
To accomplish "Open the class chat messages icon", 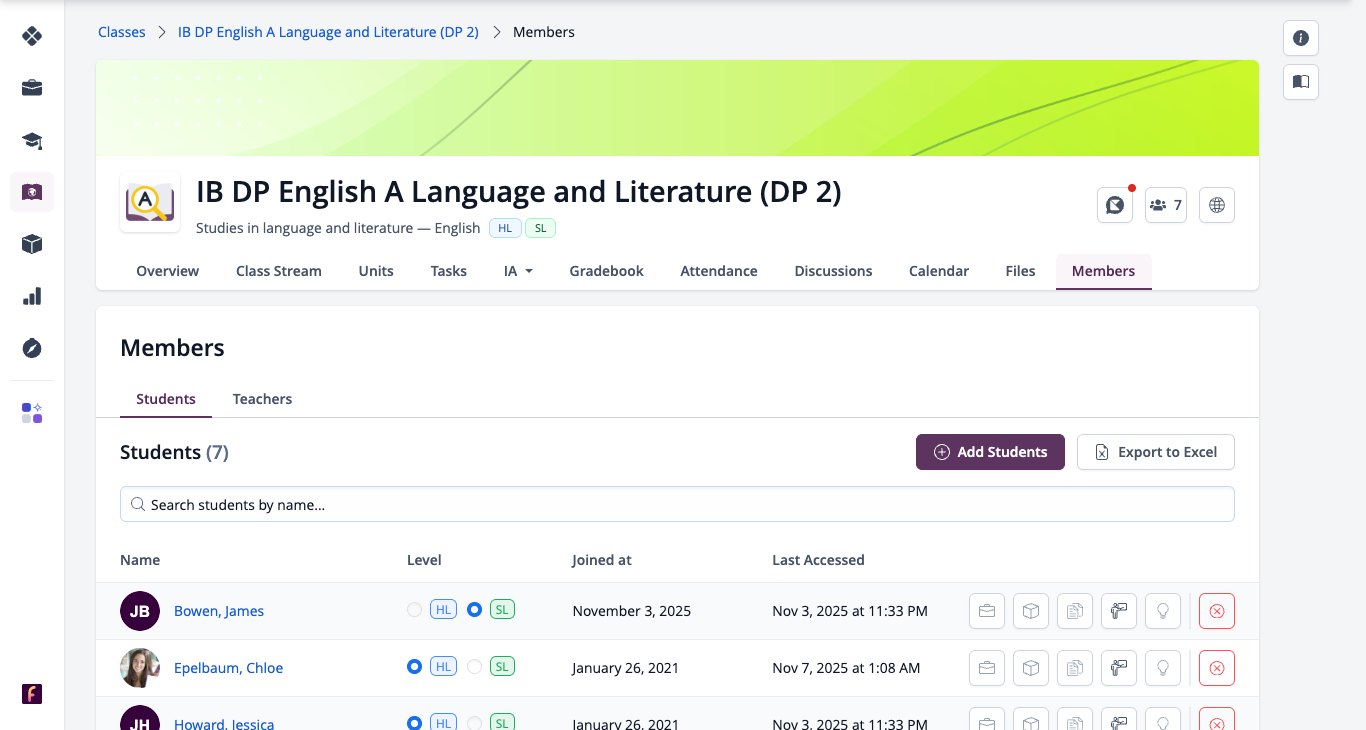I will pyautogui.click(x=1115, y=205).
